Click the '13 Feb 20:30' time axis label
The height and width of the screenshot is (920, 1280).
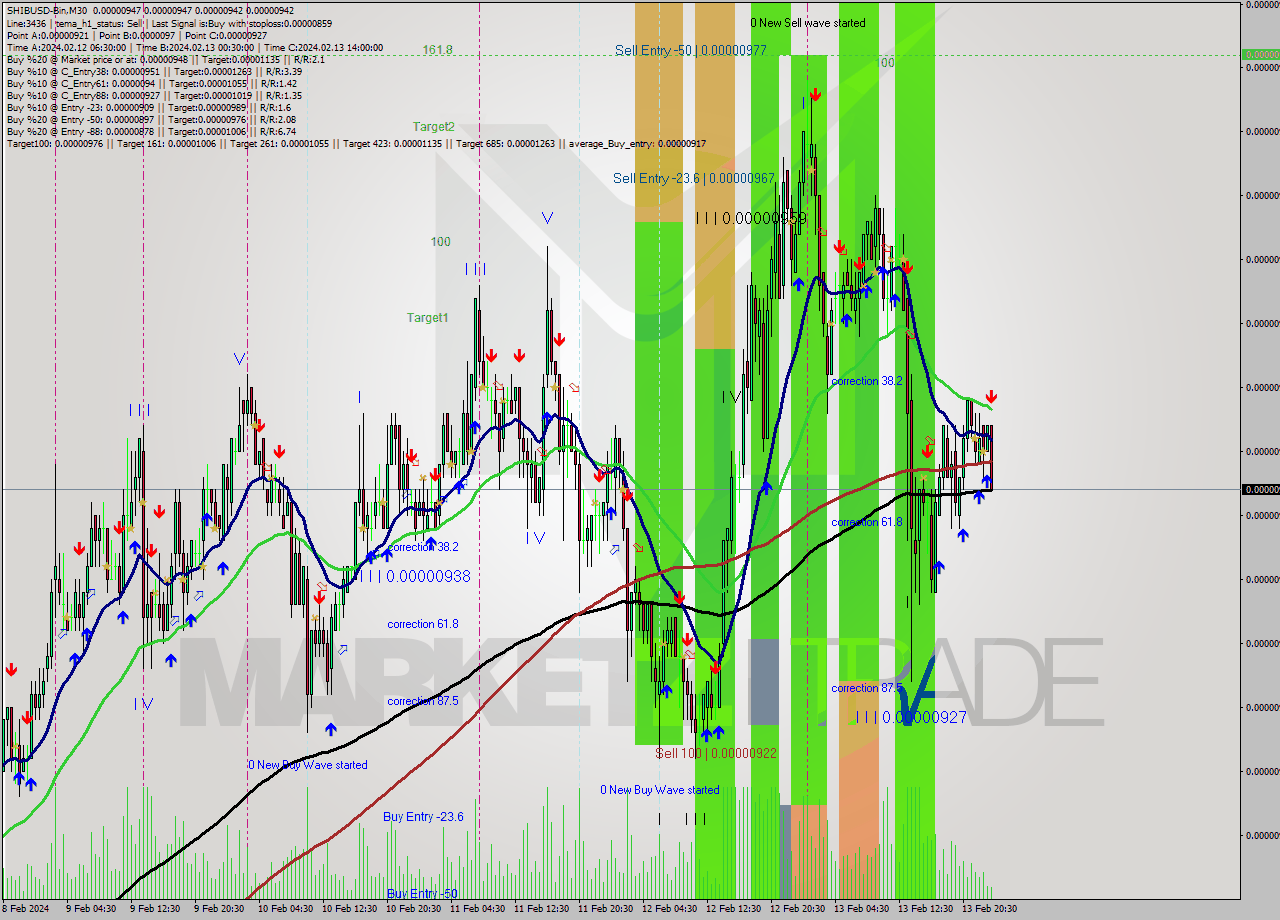click(x=989, y=909)
